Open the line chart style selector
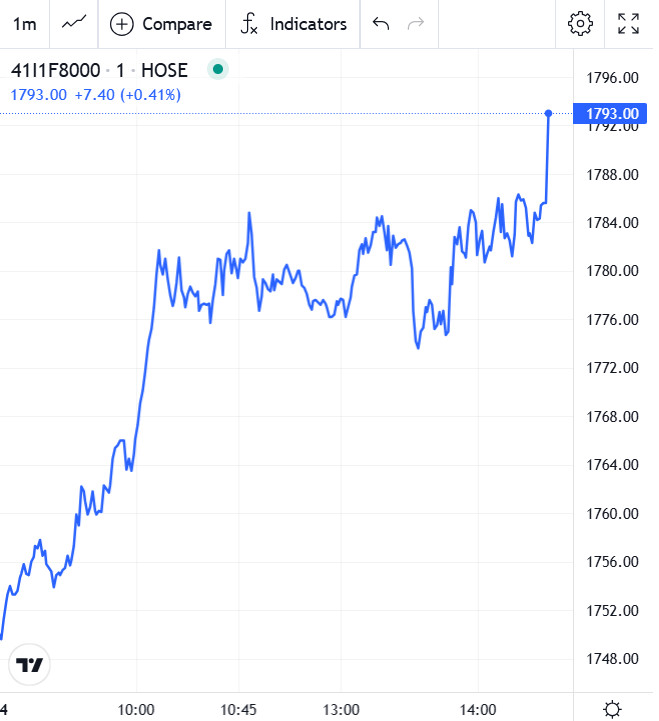The image size is (659, 721). 73,24
